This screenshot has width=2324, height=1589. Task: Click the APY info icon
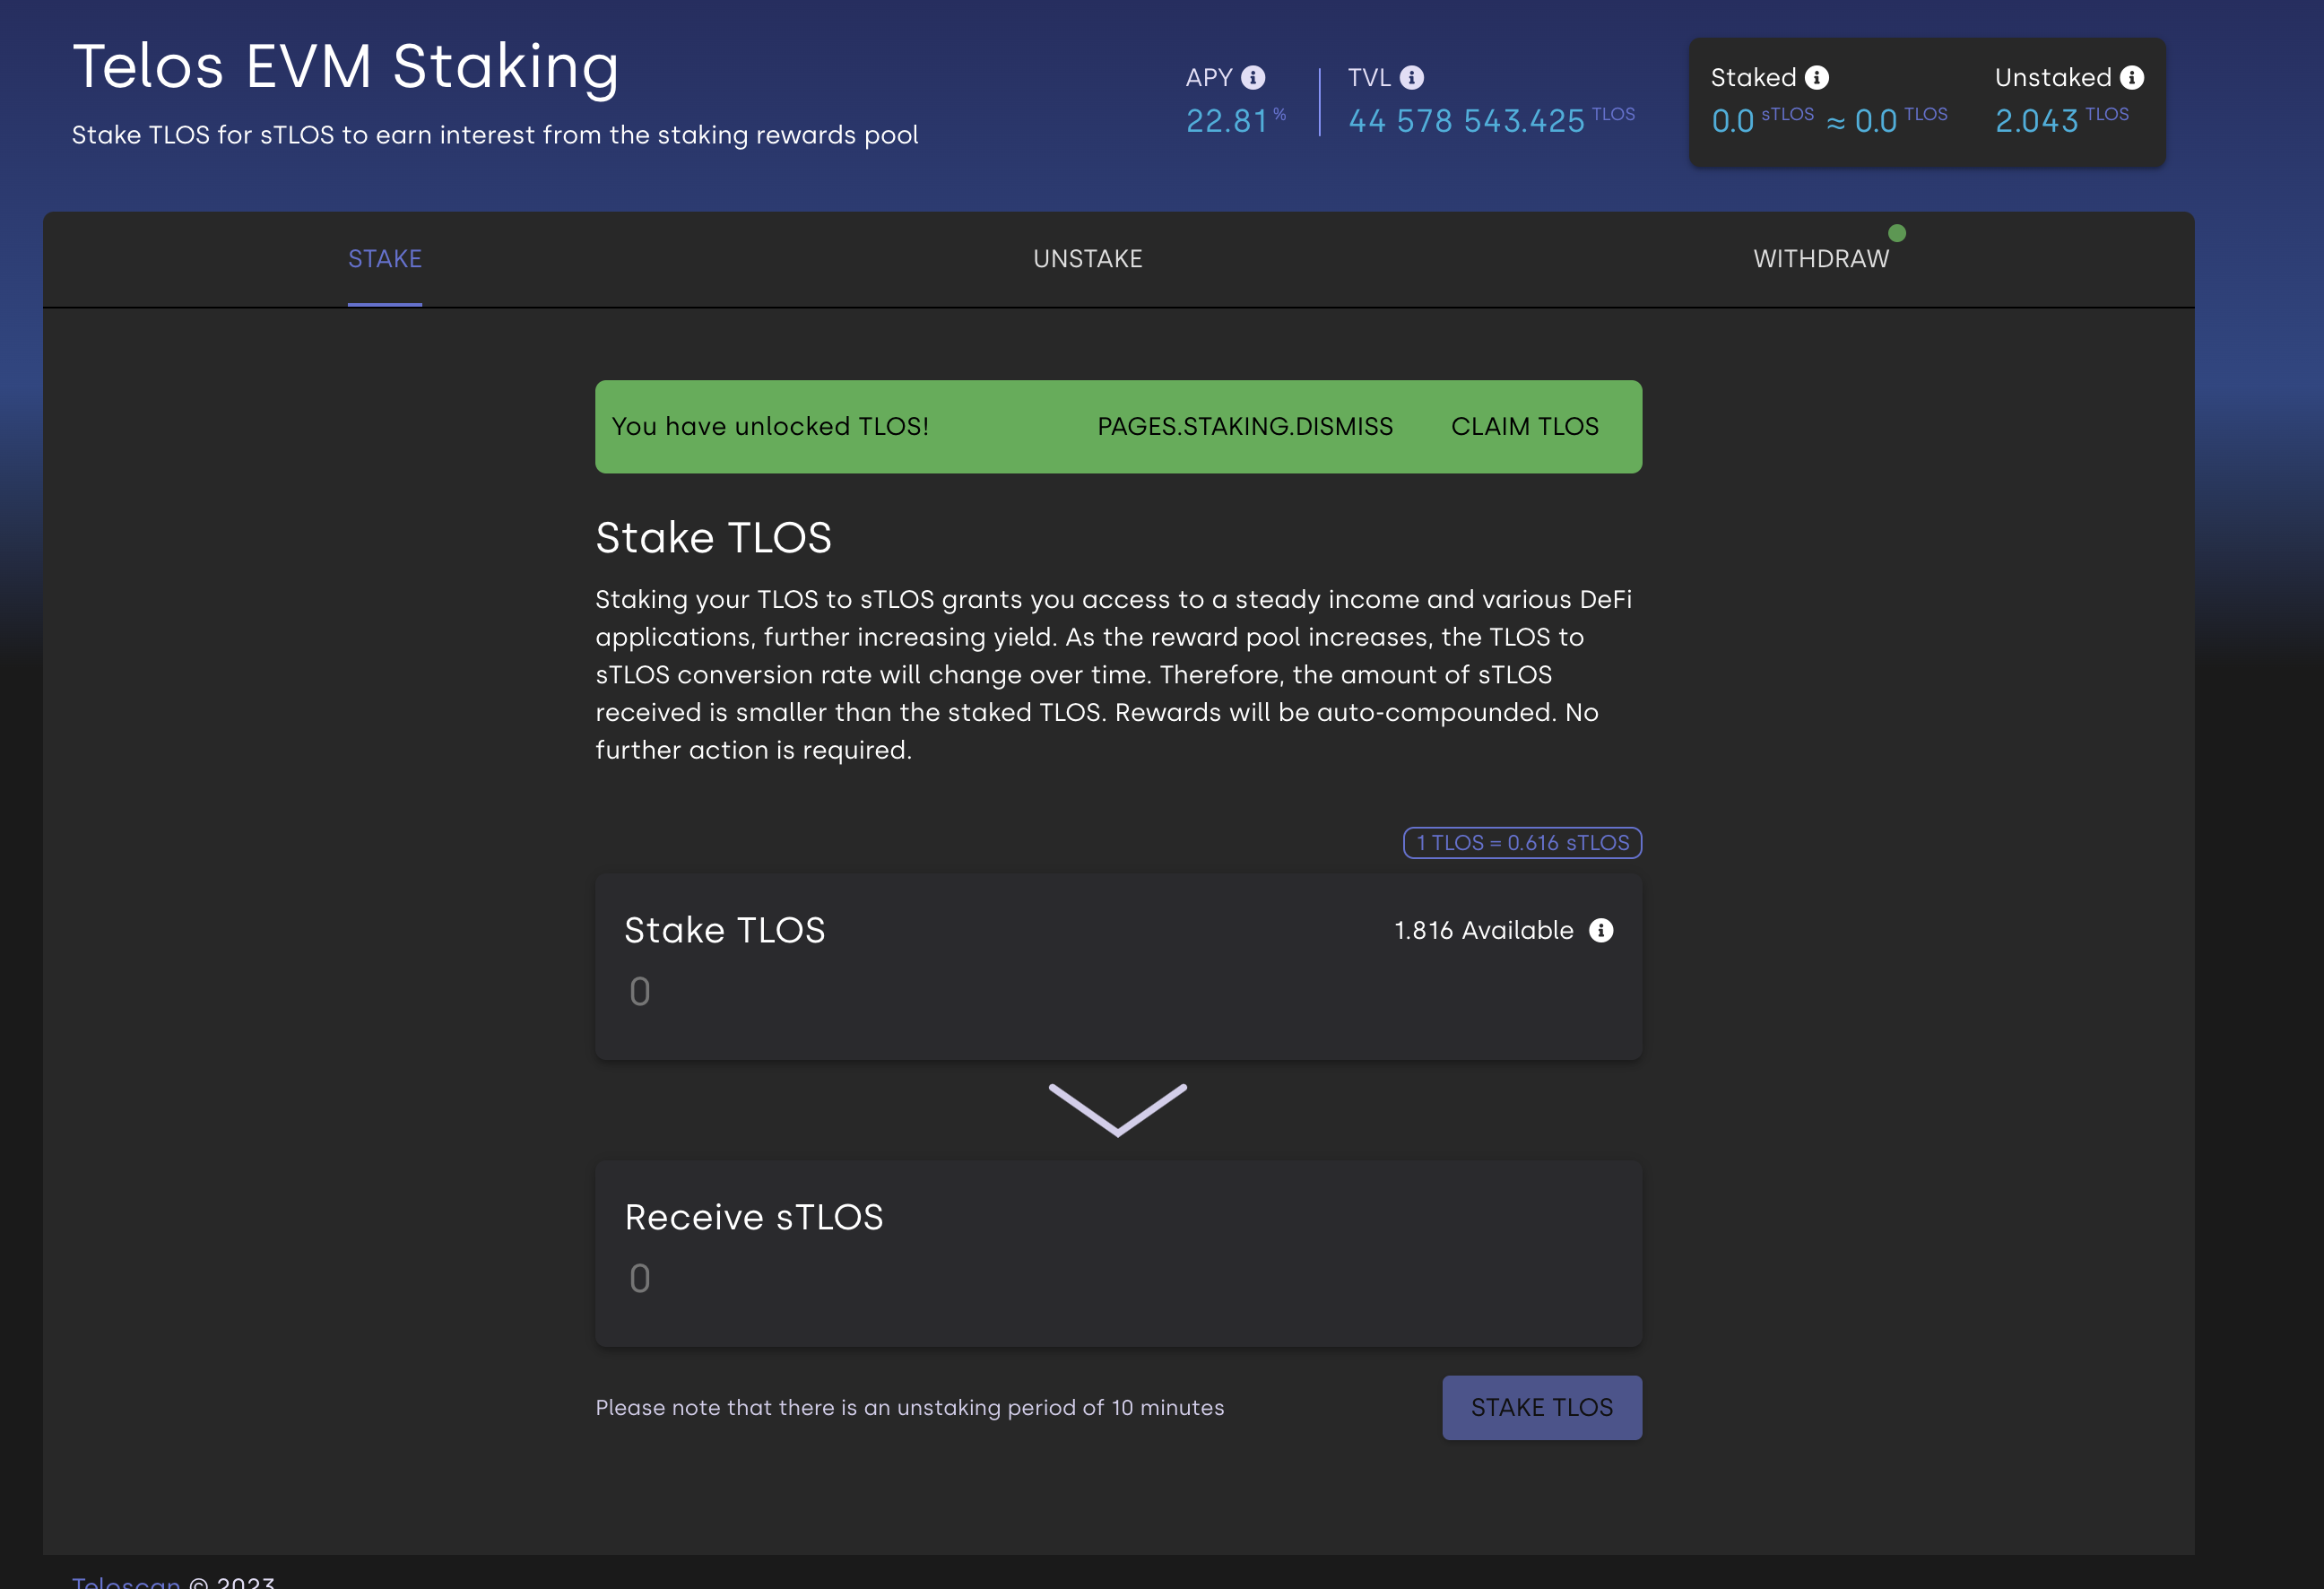1253,77
